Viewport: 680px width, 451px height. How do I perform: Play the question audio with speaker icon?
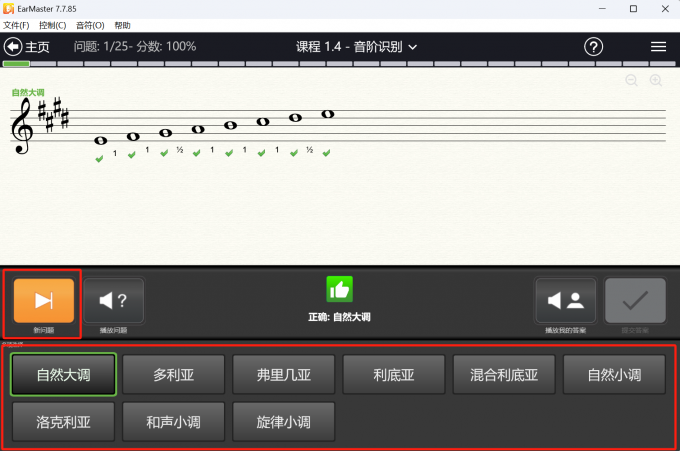(114, 301)
